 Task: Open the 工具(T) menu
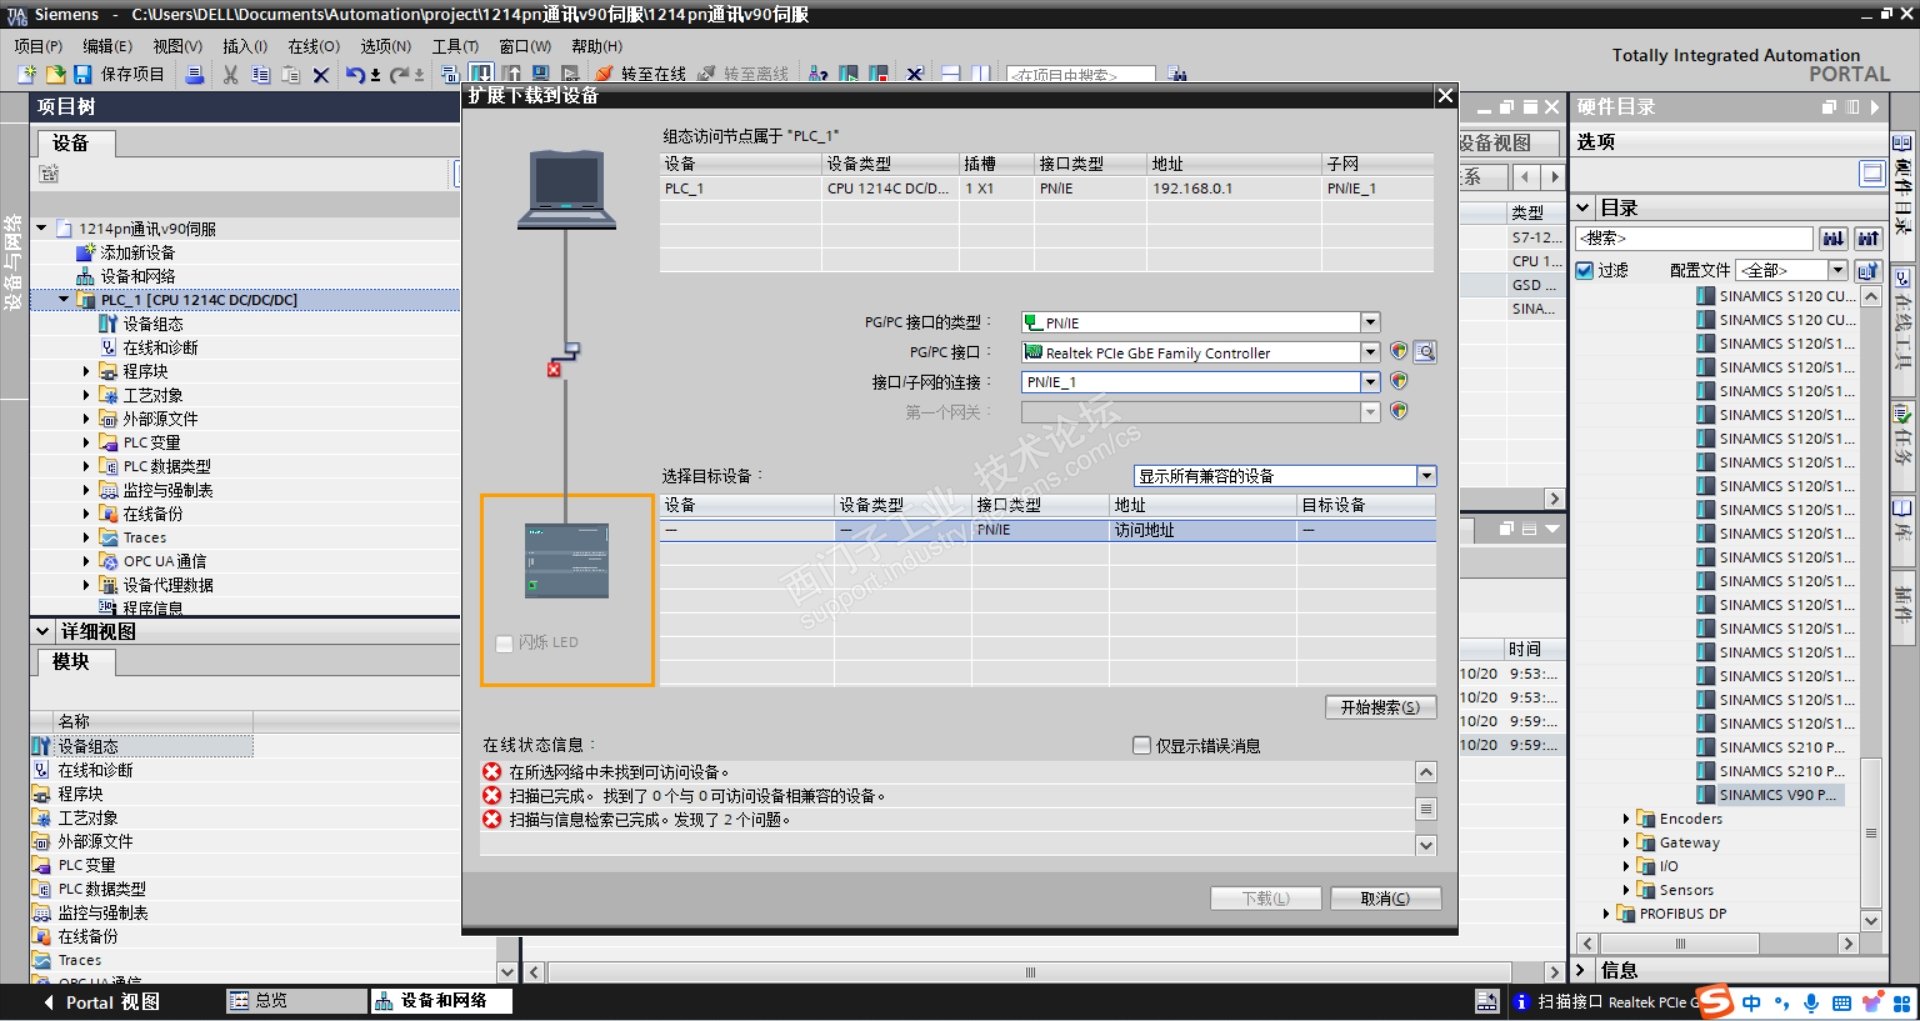[455, 46]
